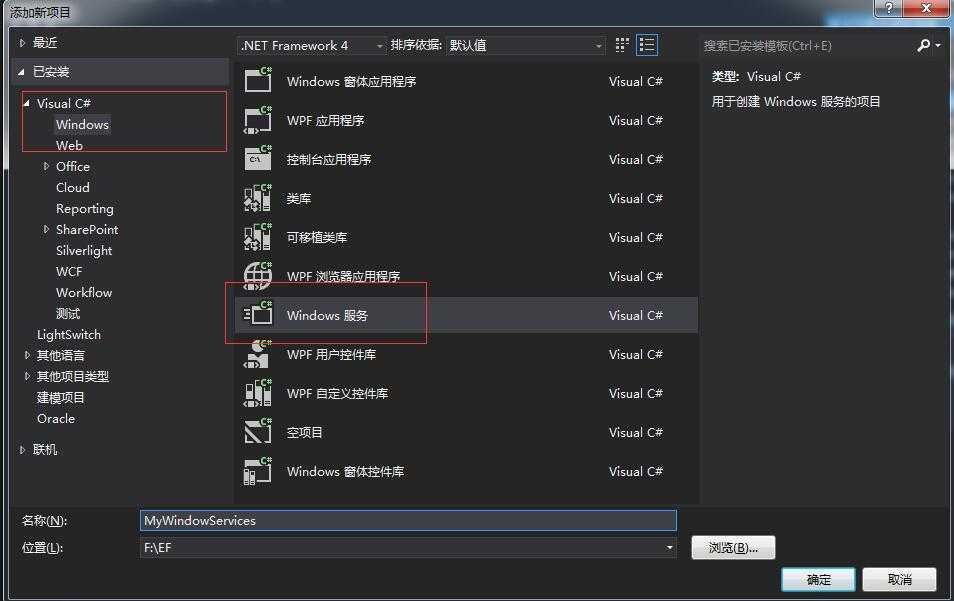
Task: Click the search magnifier icon
Action: [923, 46]
